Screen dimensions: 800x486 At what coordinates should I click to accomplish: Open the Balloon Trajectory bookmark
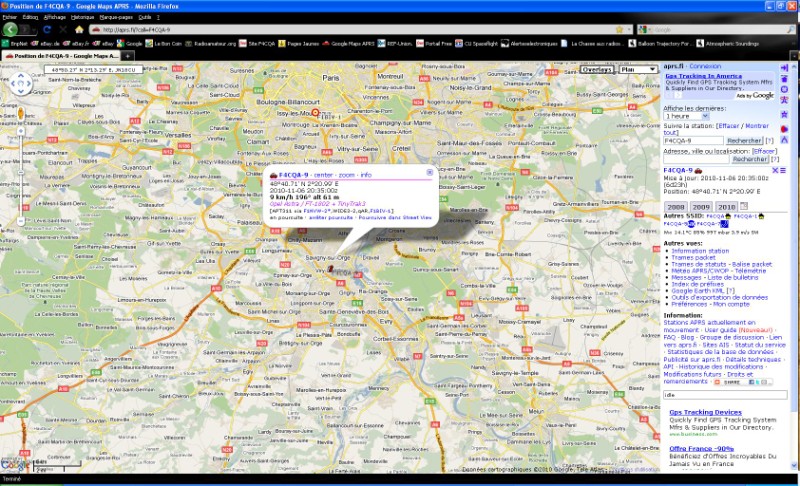click(659, 44)
